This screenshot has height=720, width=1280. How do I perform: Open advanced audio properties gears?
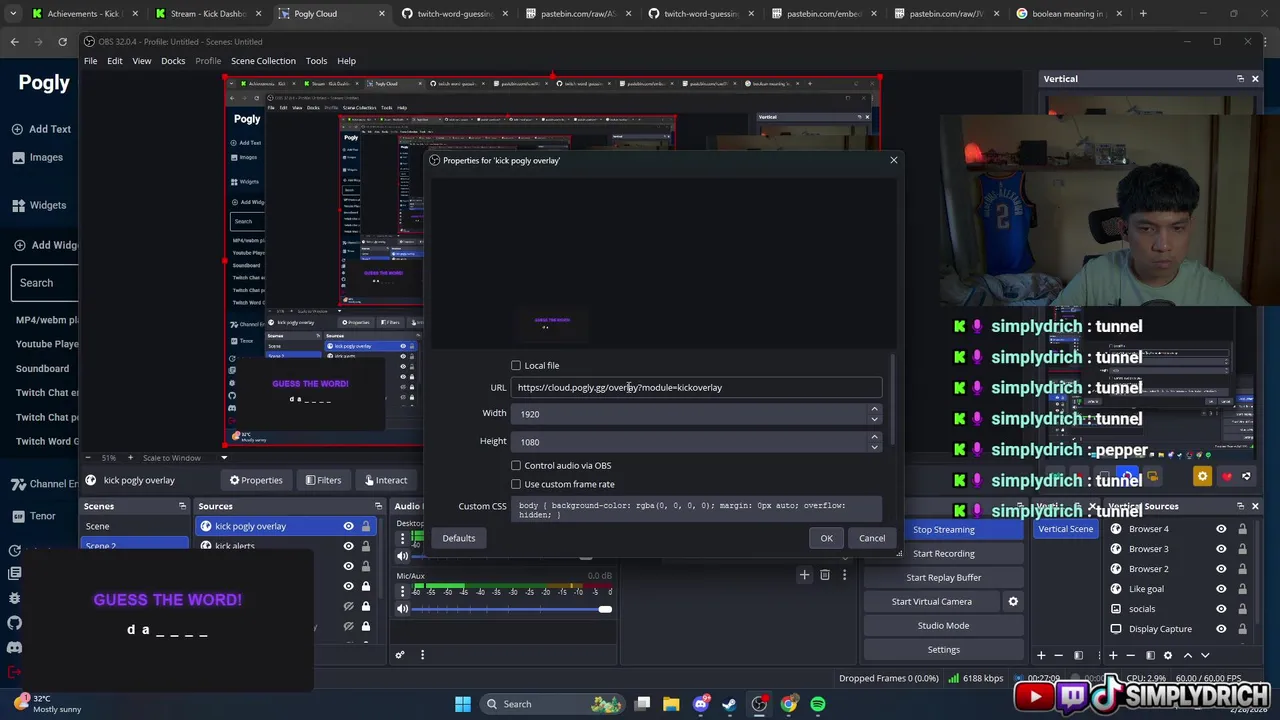[x=399, y=655]
